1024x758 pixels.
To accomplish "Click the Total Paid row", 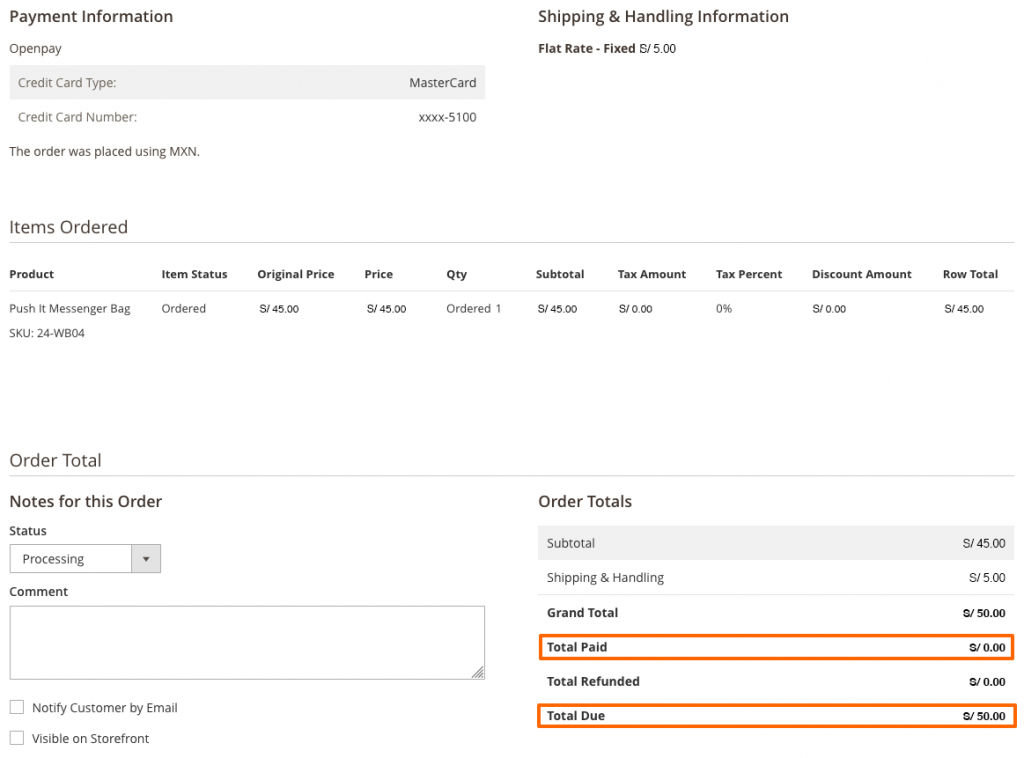I will click(776, 647).
